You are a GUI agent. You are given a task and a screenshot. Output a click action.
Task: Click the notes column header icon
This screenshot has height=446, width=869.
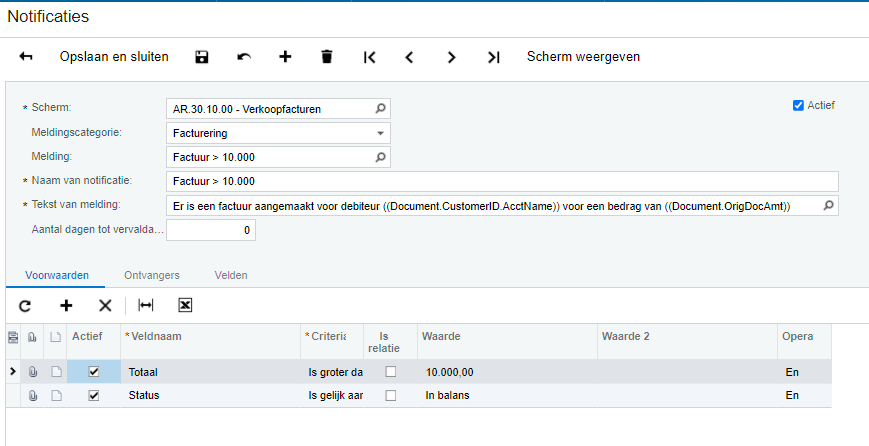(x=55, y=337)
